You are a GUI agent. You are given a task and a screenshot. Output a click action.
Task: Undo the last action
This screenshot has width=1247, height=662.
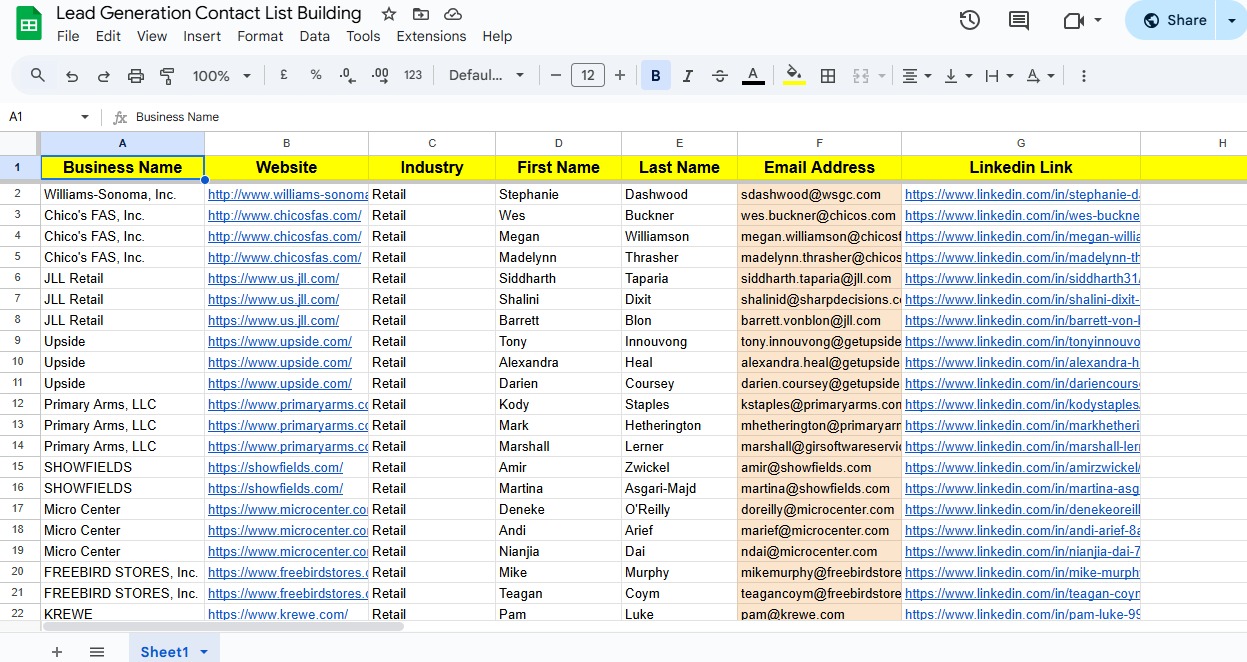click(72, 75)
